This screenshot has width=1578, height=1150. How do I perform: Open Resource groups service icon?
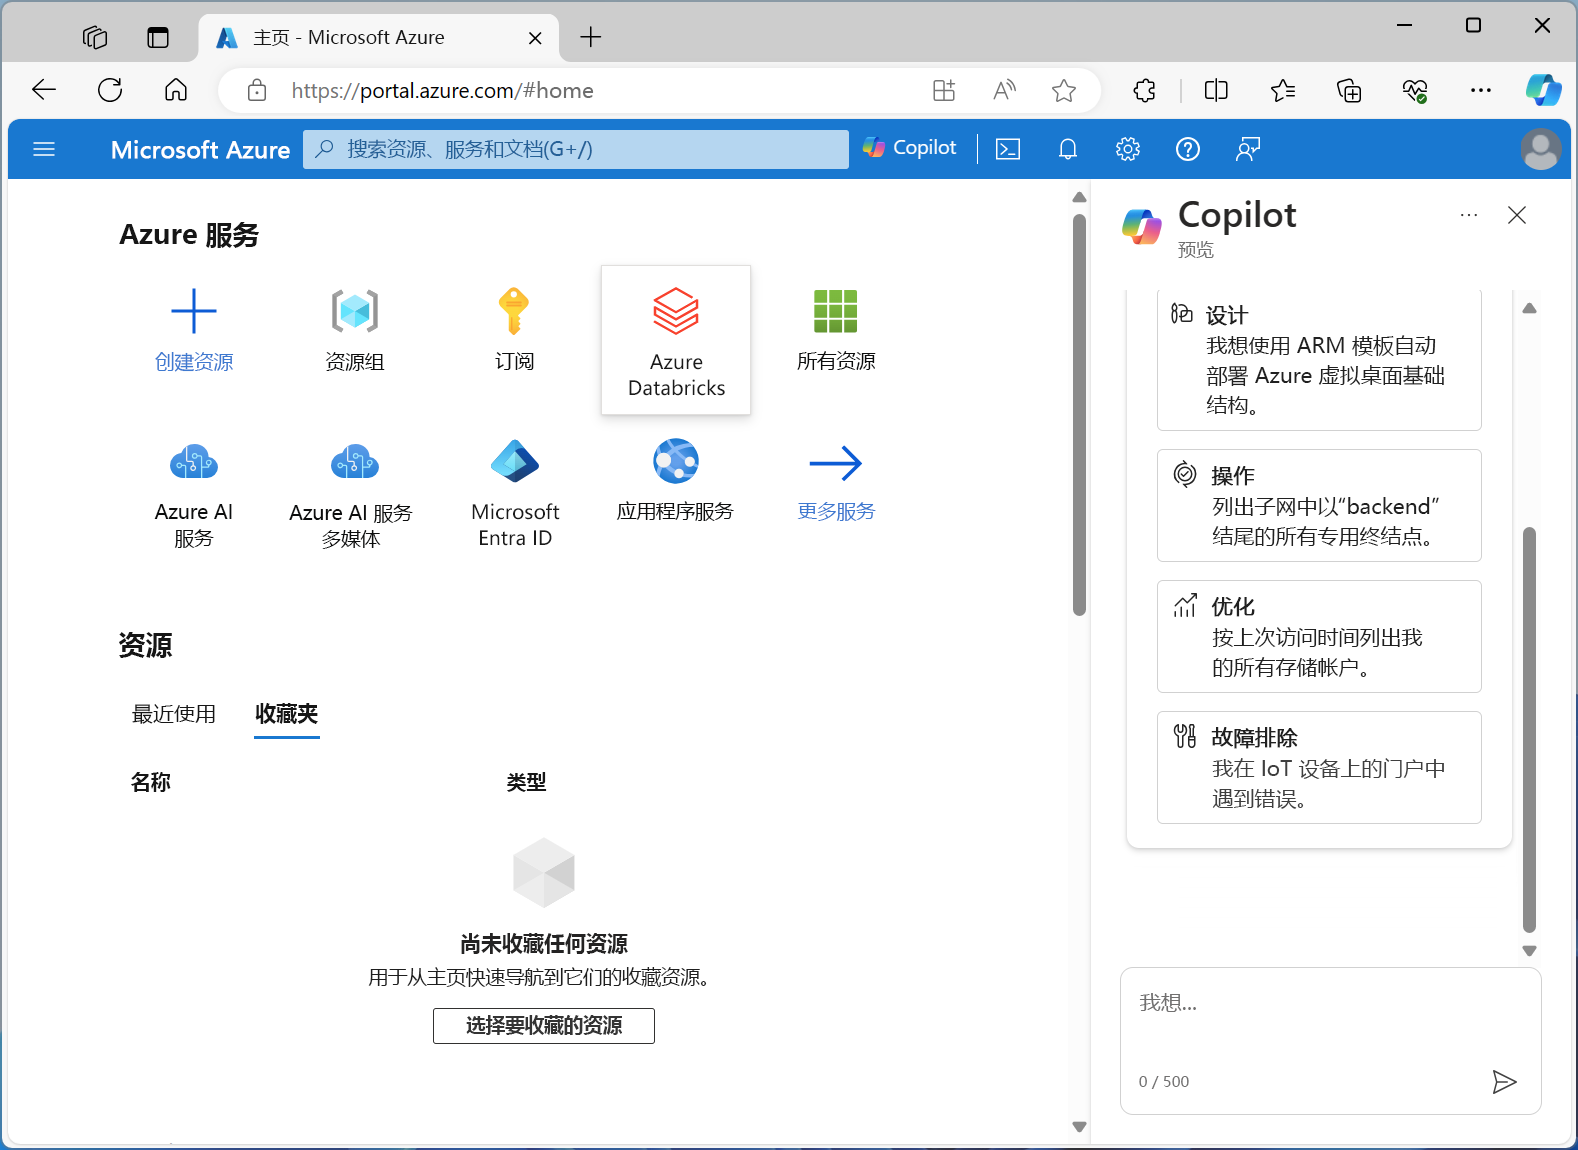click(355, 311)
